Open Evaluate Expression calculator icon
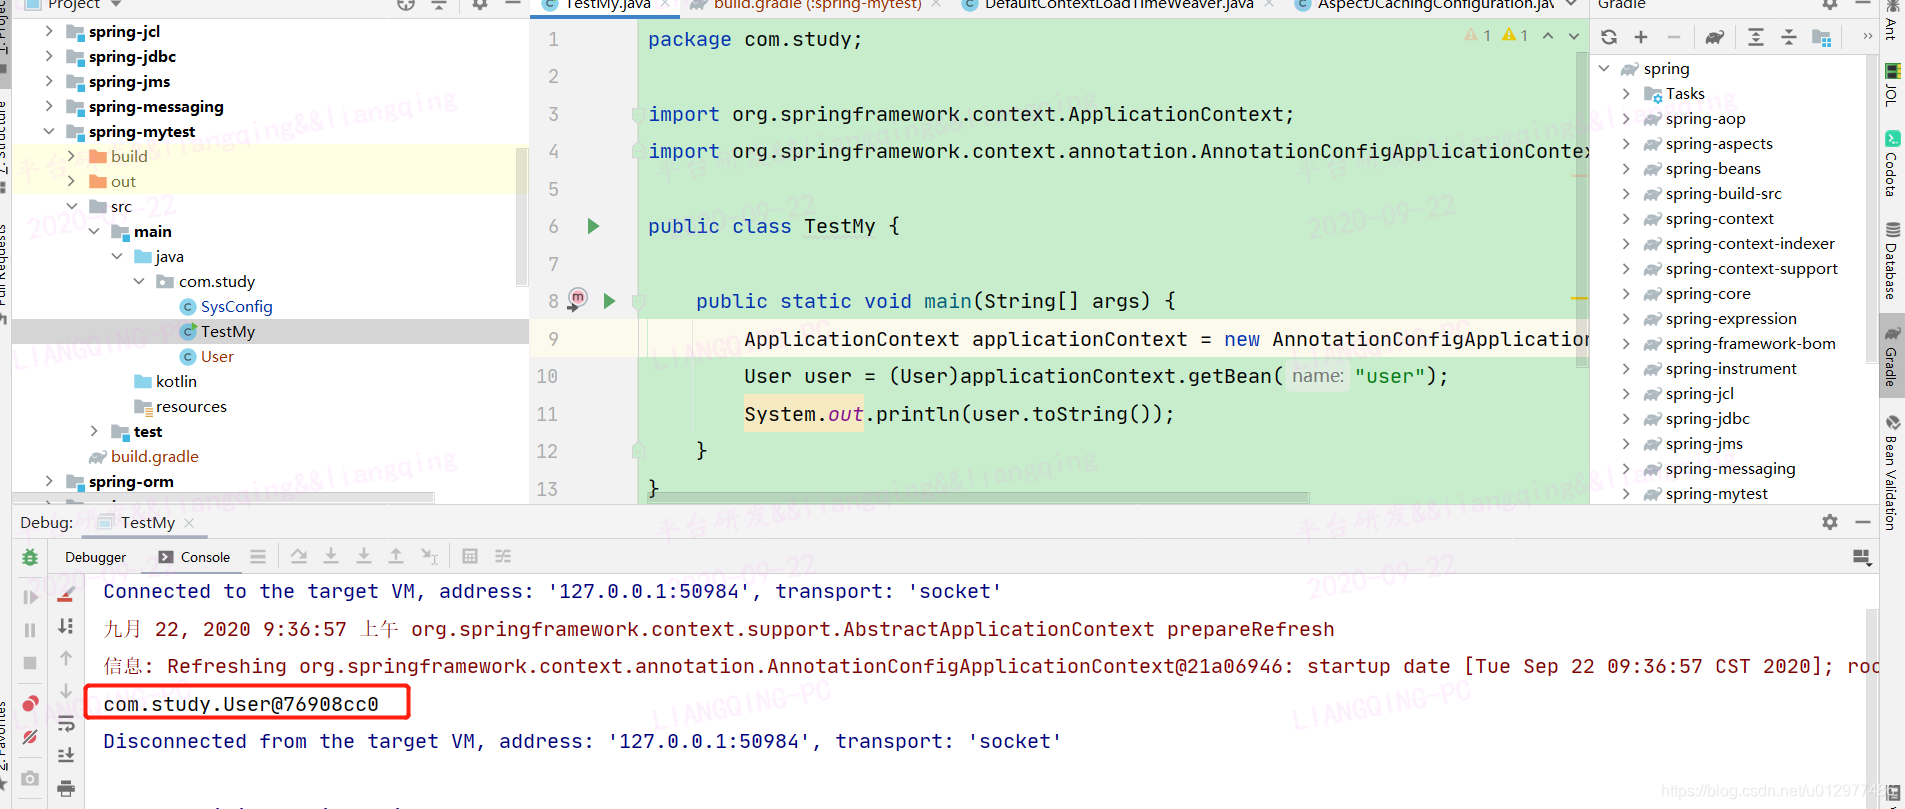Image resolution: width=1905 pixels, height=809 pixels. (x=470, y=556)
